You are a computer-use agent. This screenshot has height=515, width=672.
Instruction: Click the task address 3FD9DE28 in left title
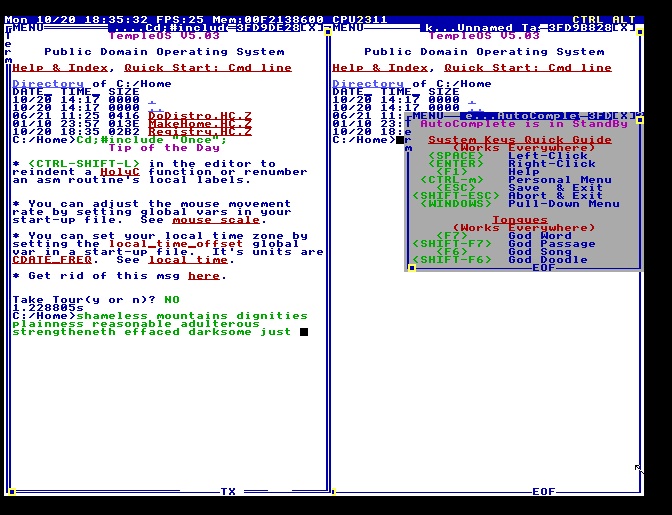tap(268, 28)
